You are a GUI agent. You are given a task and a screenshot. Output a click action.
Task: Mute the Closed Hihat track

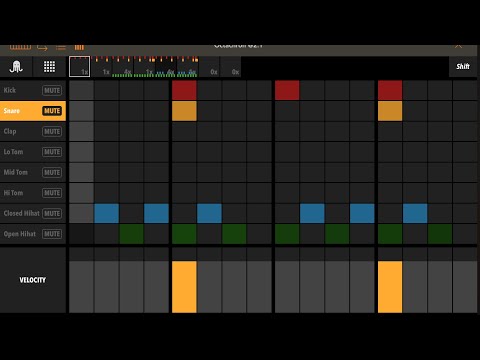(52, 213)
